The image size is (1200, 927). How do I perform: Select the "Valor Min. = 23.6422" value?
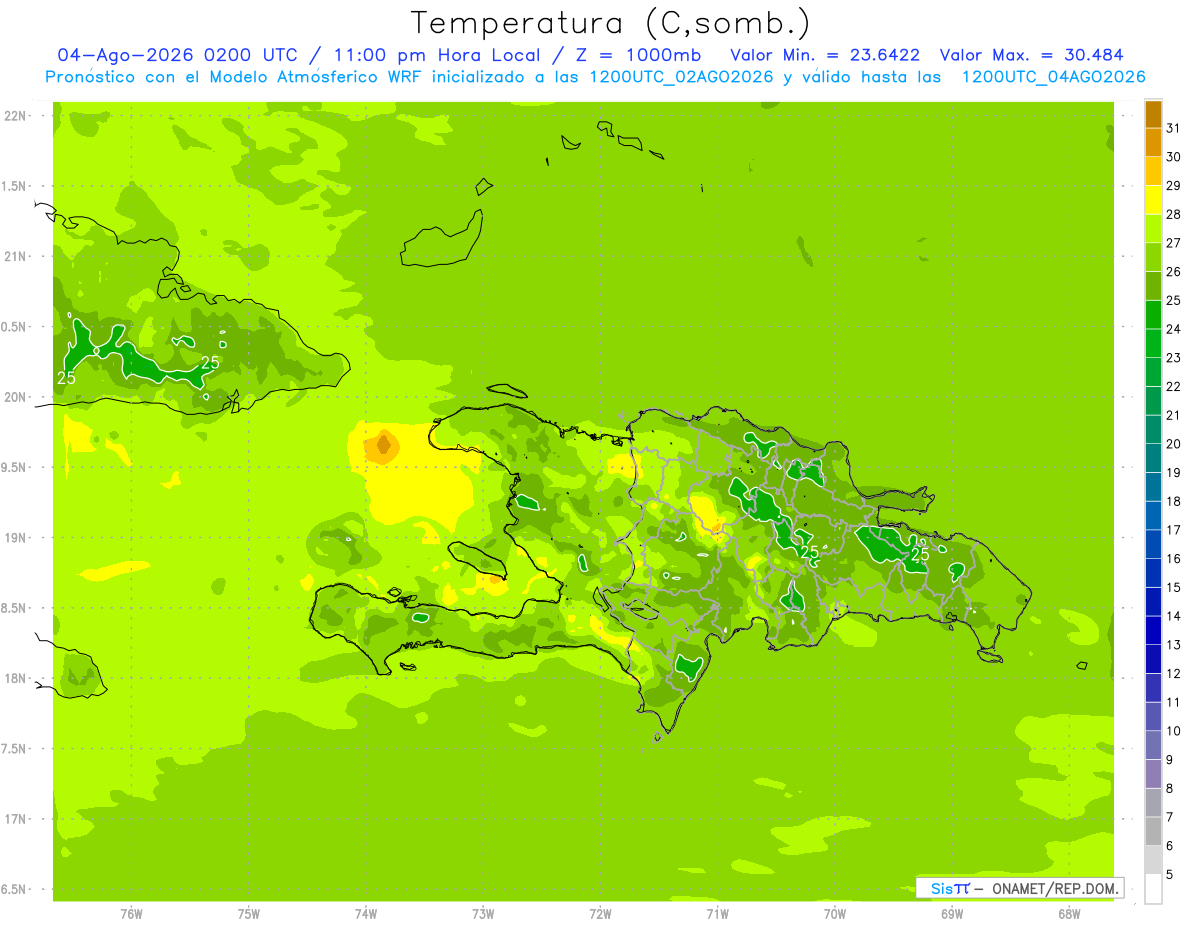click(826, 55)
